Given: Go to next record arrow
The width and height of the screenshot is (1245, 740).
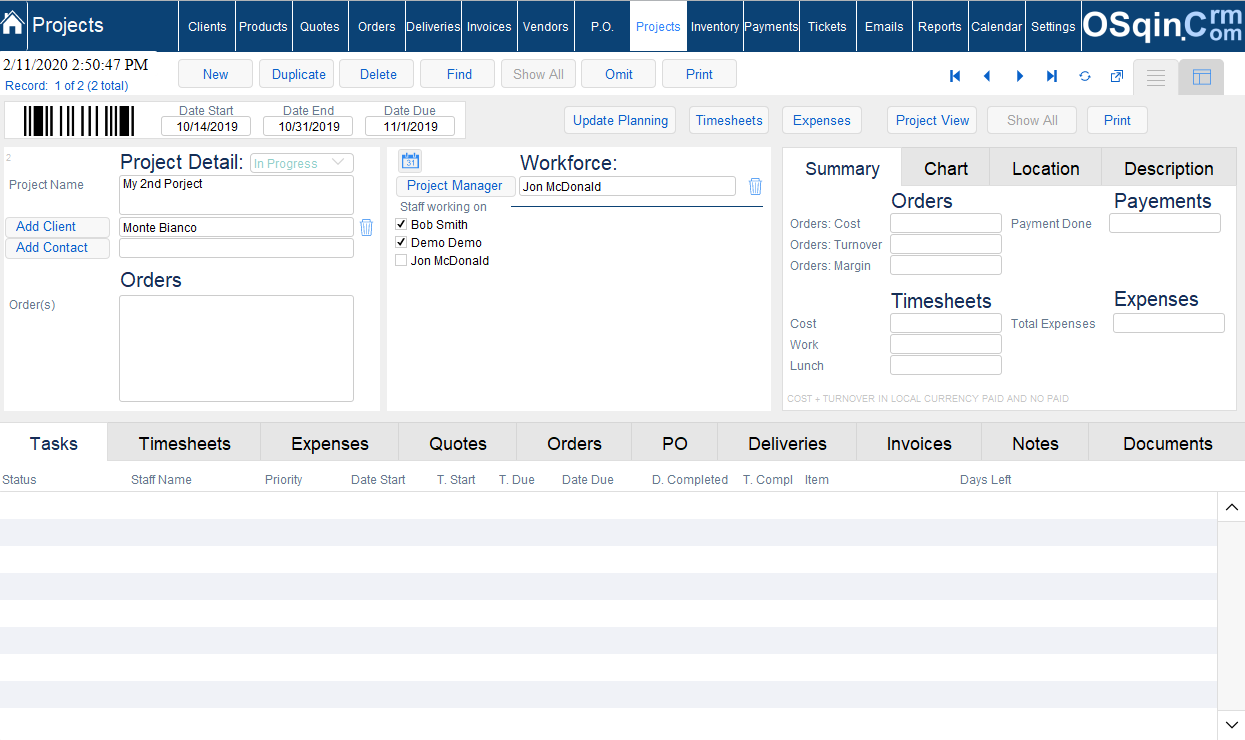Looking at the screenshot, I should 1020,76.
